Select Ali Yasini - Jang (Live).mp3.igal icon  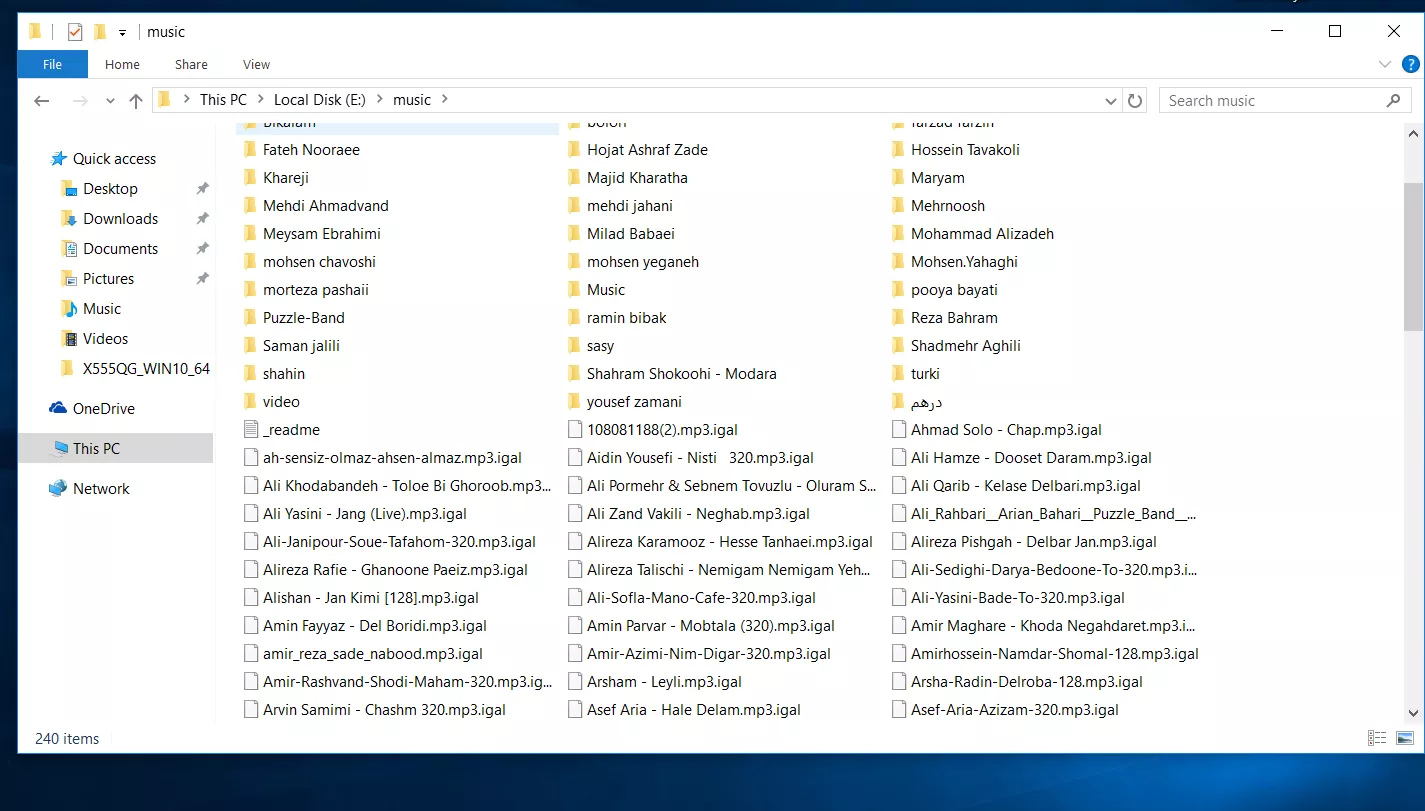tap(250, 513)
